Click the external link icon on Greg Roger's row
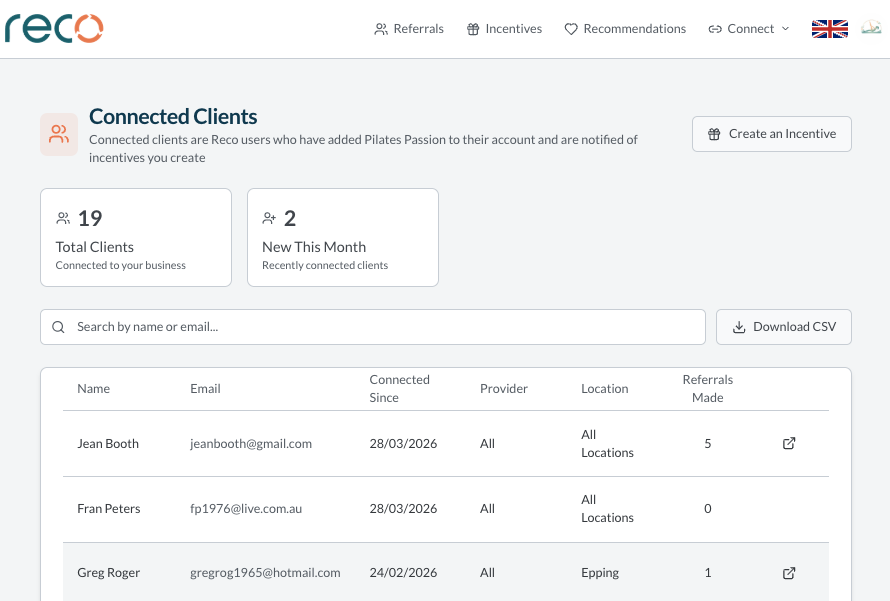The width and height of the screenshot is (890, 601). [x=789, y=573]
